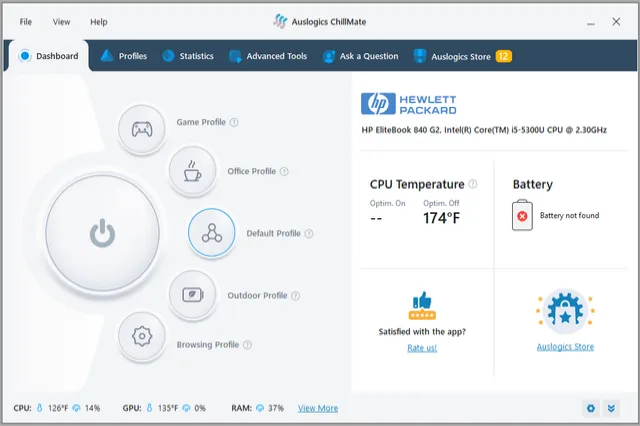Activate the Default Profile round icon
Image resolution: width=640 pixels, height=426 pixels.
pos(211,233)
